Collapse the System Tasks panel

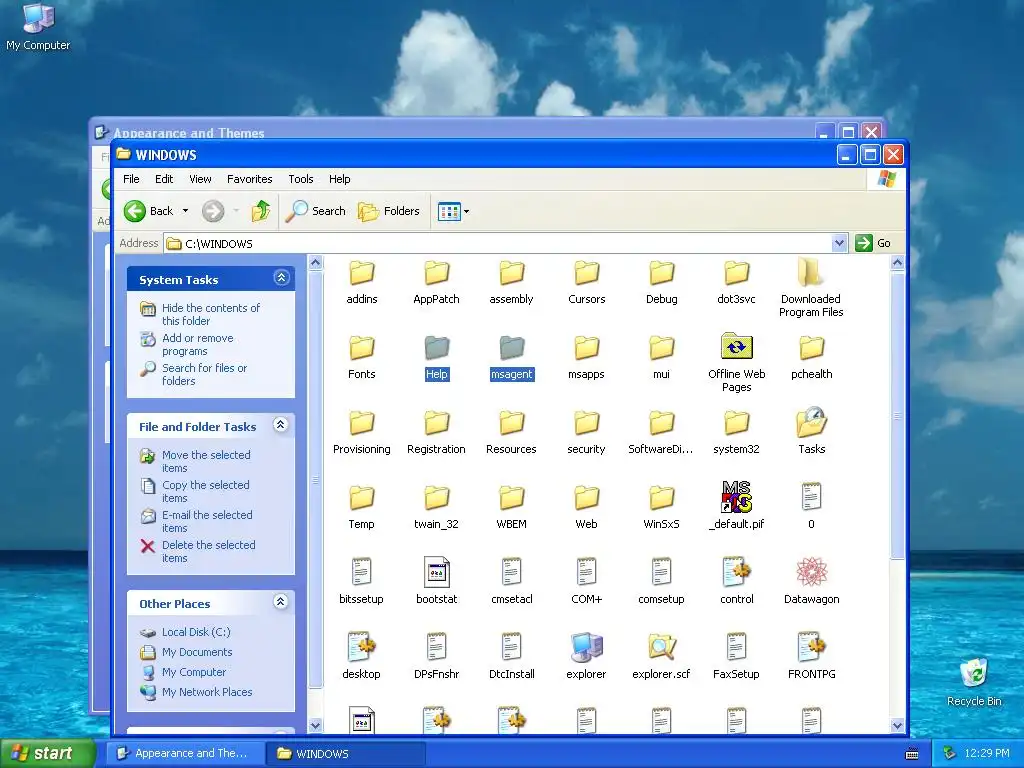(x=281, y=278)
